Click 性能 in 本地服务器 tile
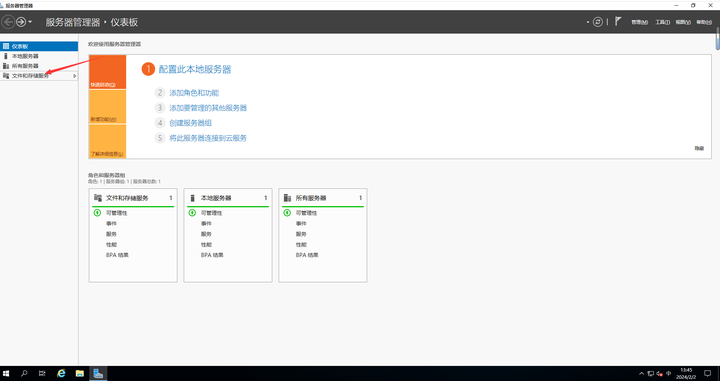The height and width of the screenshot is (381, 720). point(206,245)
